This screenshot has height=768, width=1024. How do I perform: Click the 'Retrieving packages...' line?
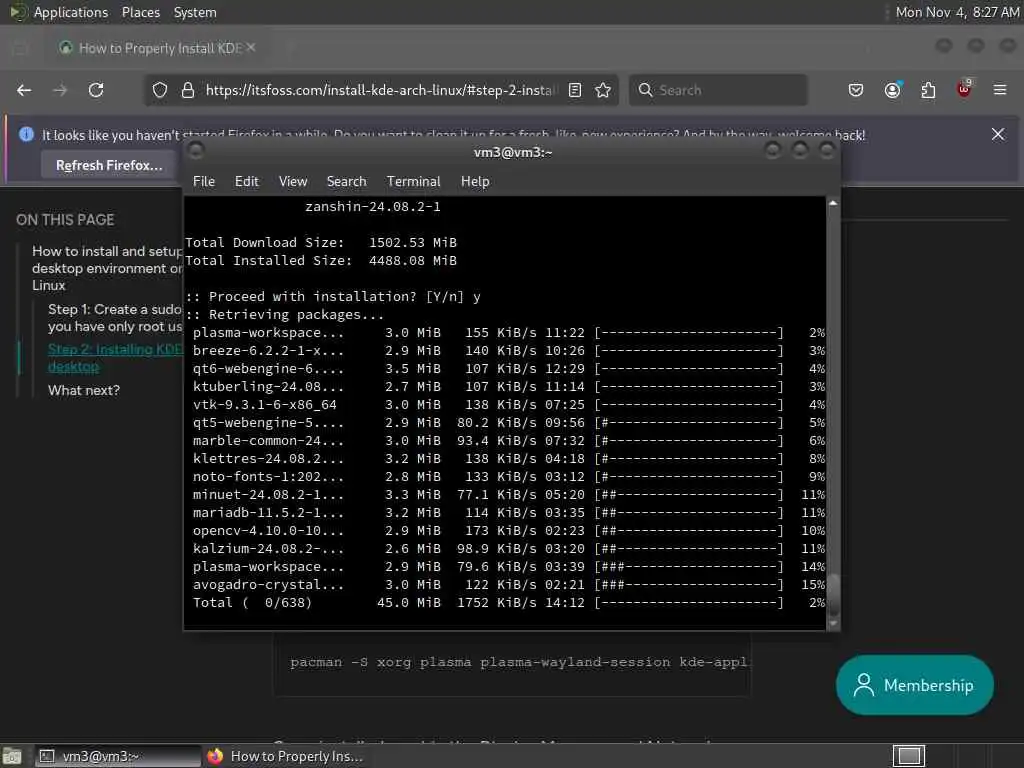[x=284, y=314]
